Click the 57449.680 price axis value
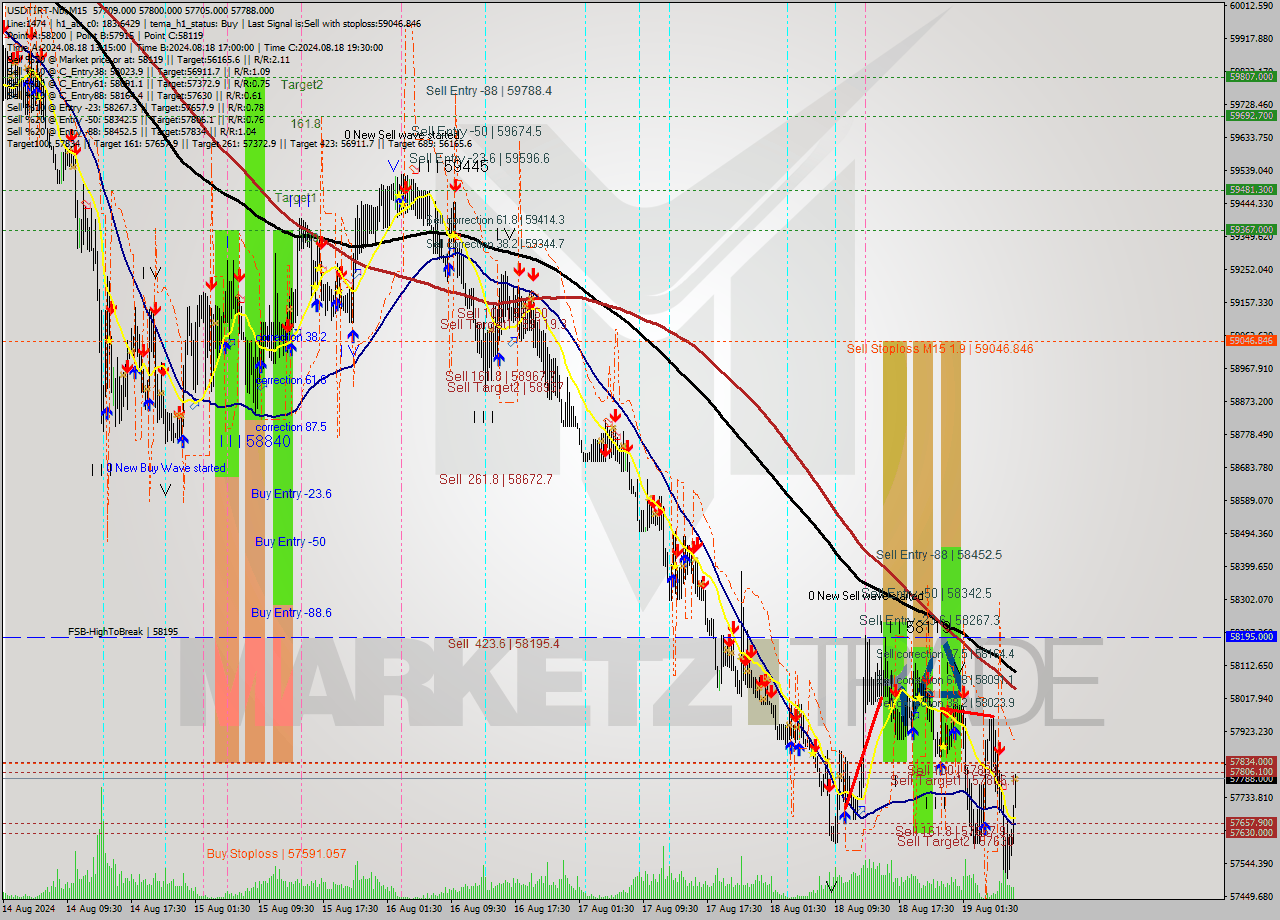1280x920 pixels. pos(1251,897)
